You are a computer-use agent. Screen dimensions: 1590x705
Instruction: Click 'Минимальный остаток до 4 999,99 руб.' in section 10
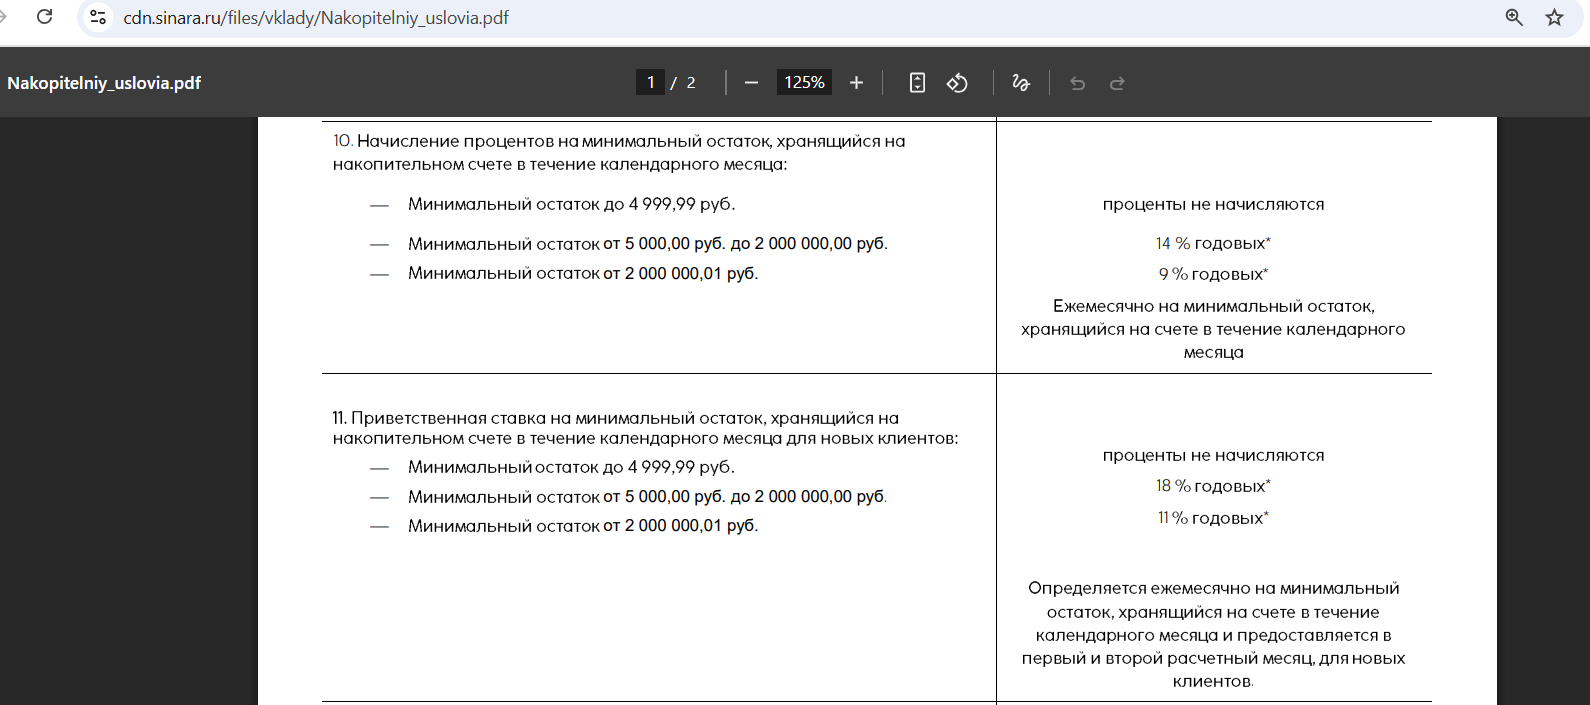(x=571, y=204)
